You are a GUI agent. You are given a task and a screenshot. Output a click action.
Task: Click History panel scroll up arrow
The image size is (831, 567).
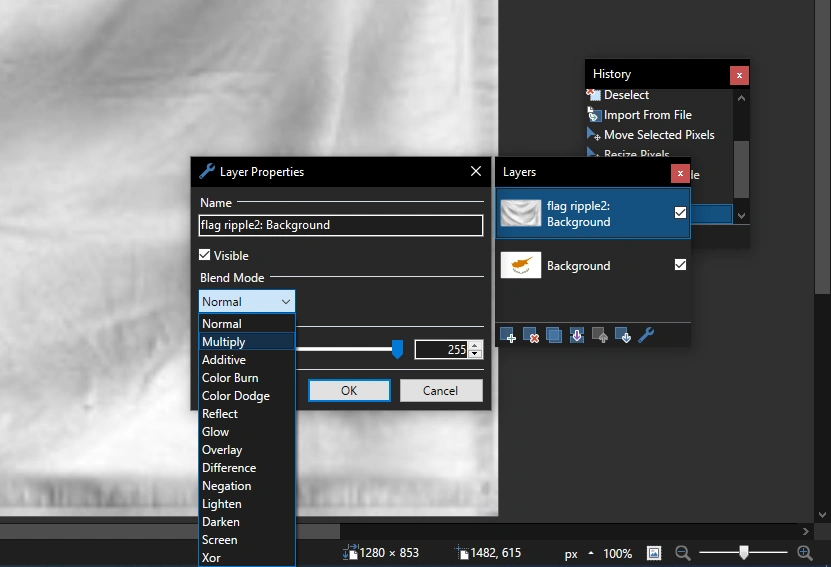pos(741,98)
